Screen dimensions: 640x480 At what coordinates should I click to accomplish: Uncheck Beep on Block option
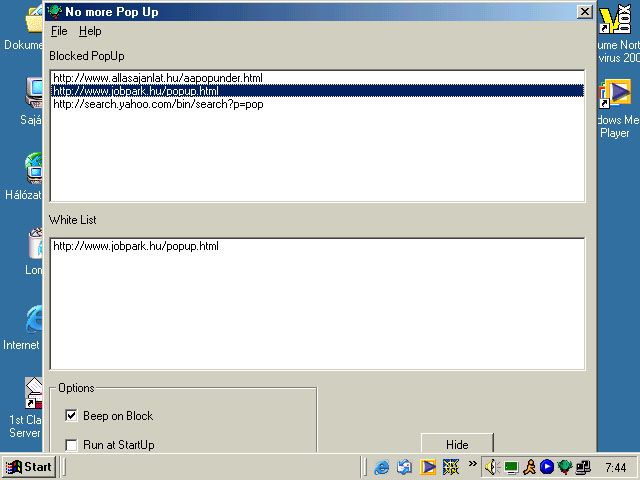click(71, 416)
